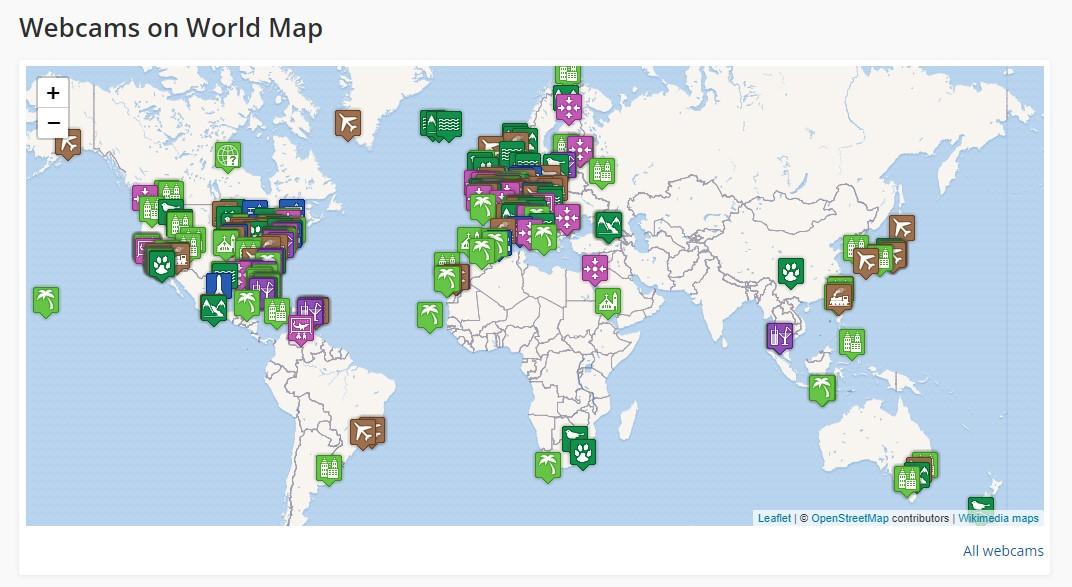Viewport: 1072px width, 587px height.
Task: Select the lone palm tree marker in the Pacific near Hawaii
Action: 46,301
